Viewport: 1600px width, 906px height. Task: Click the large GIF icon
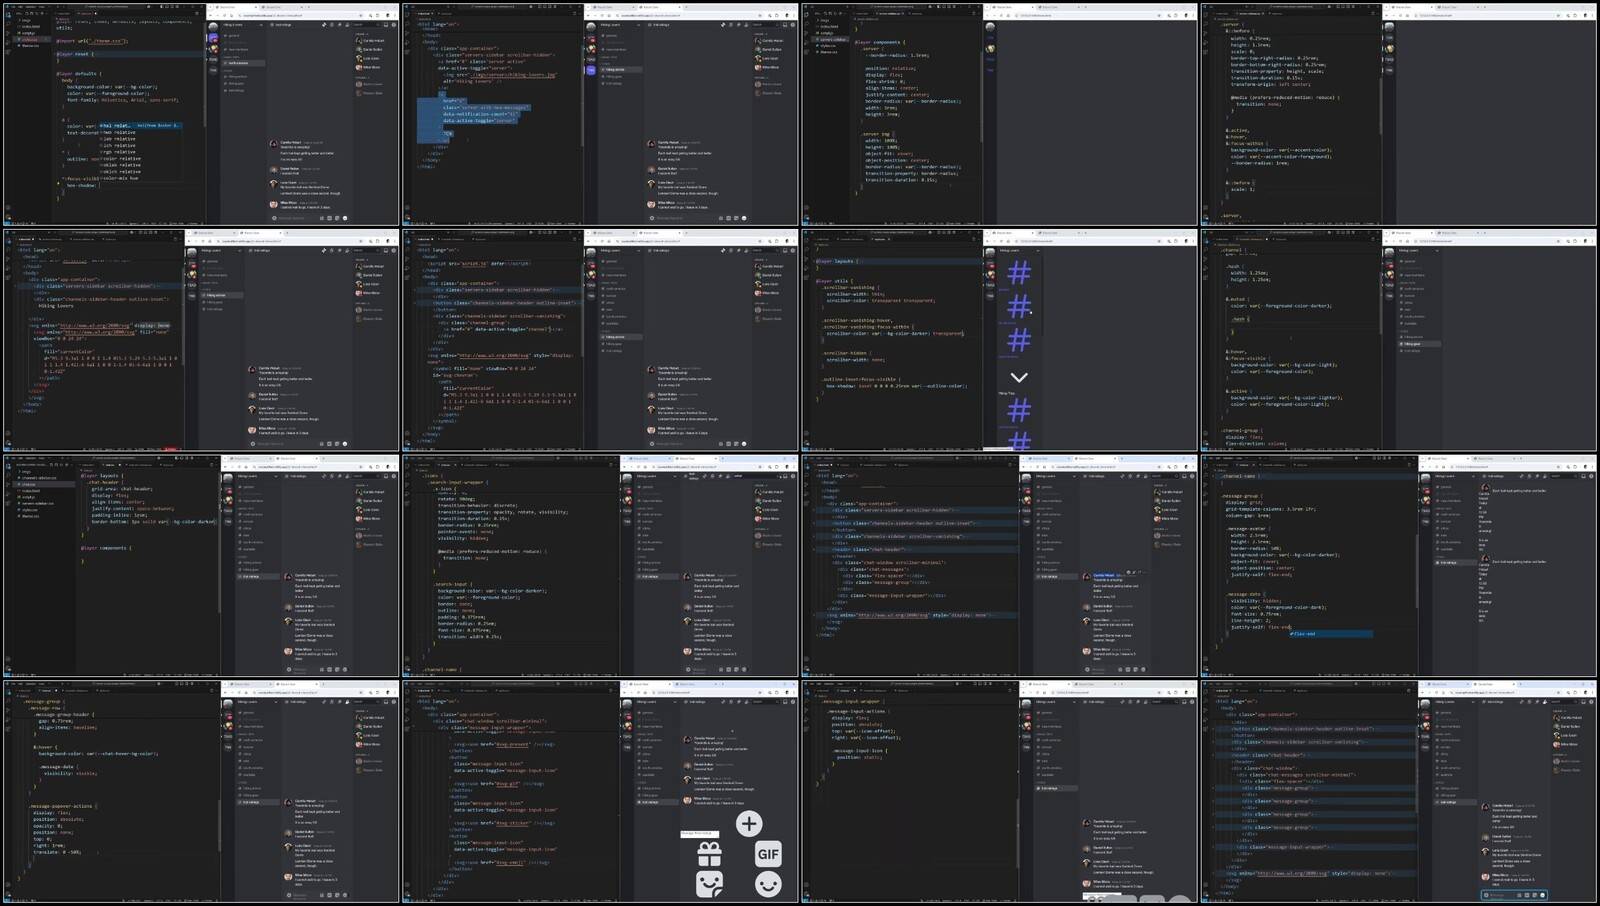coord(768,854)
